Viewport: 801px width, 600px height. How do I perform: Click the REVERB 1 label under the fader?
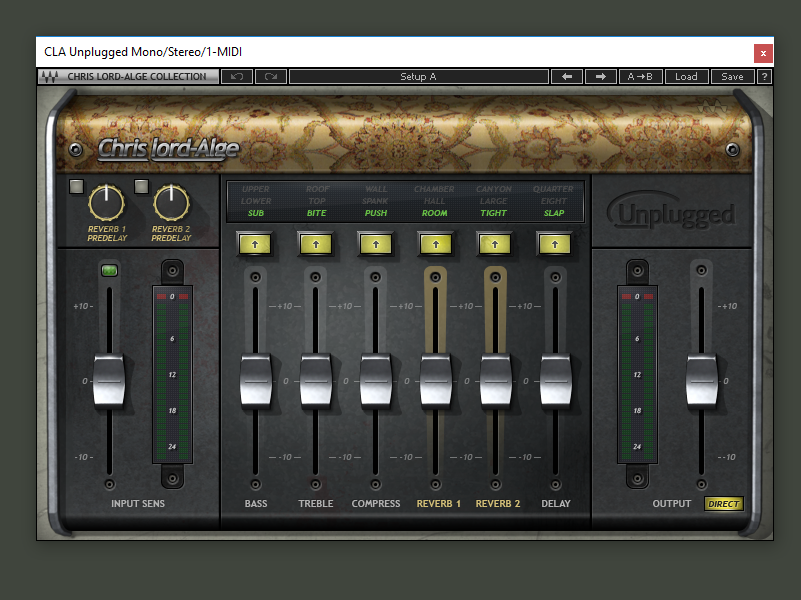point(438,503)
